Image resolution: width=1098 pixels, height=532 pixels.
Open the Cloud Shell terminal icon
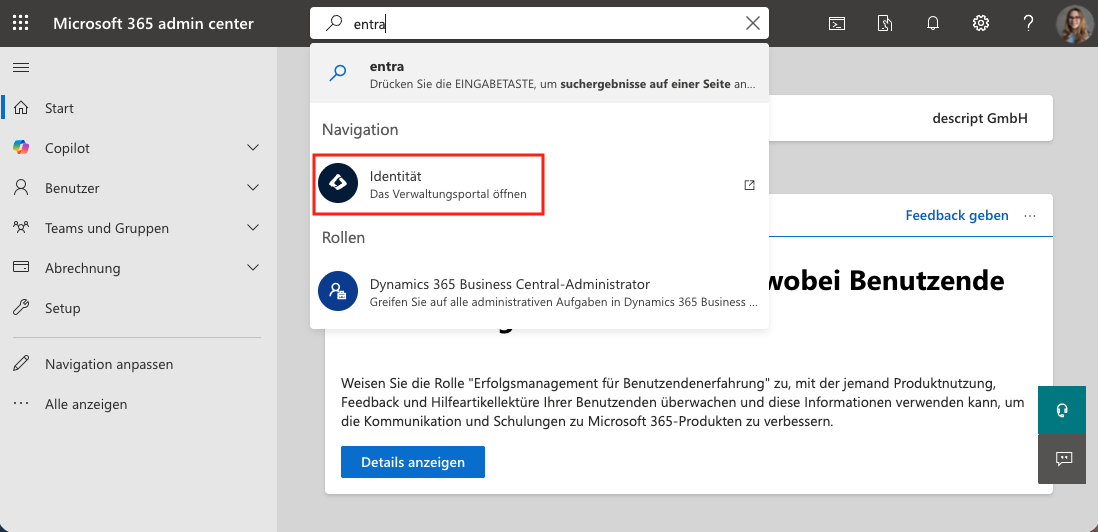[836, 23]
